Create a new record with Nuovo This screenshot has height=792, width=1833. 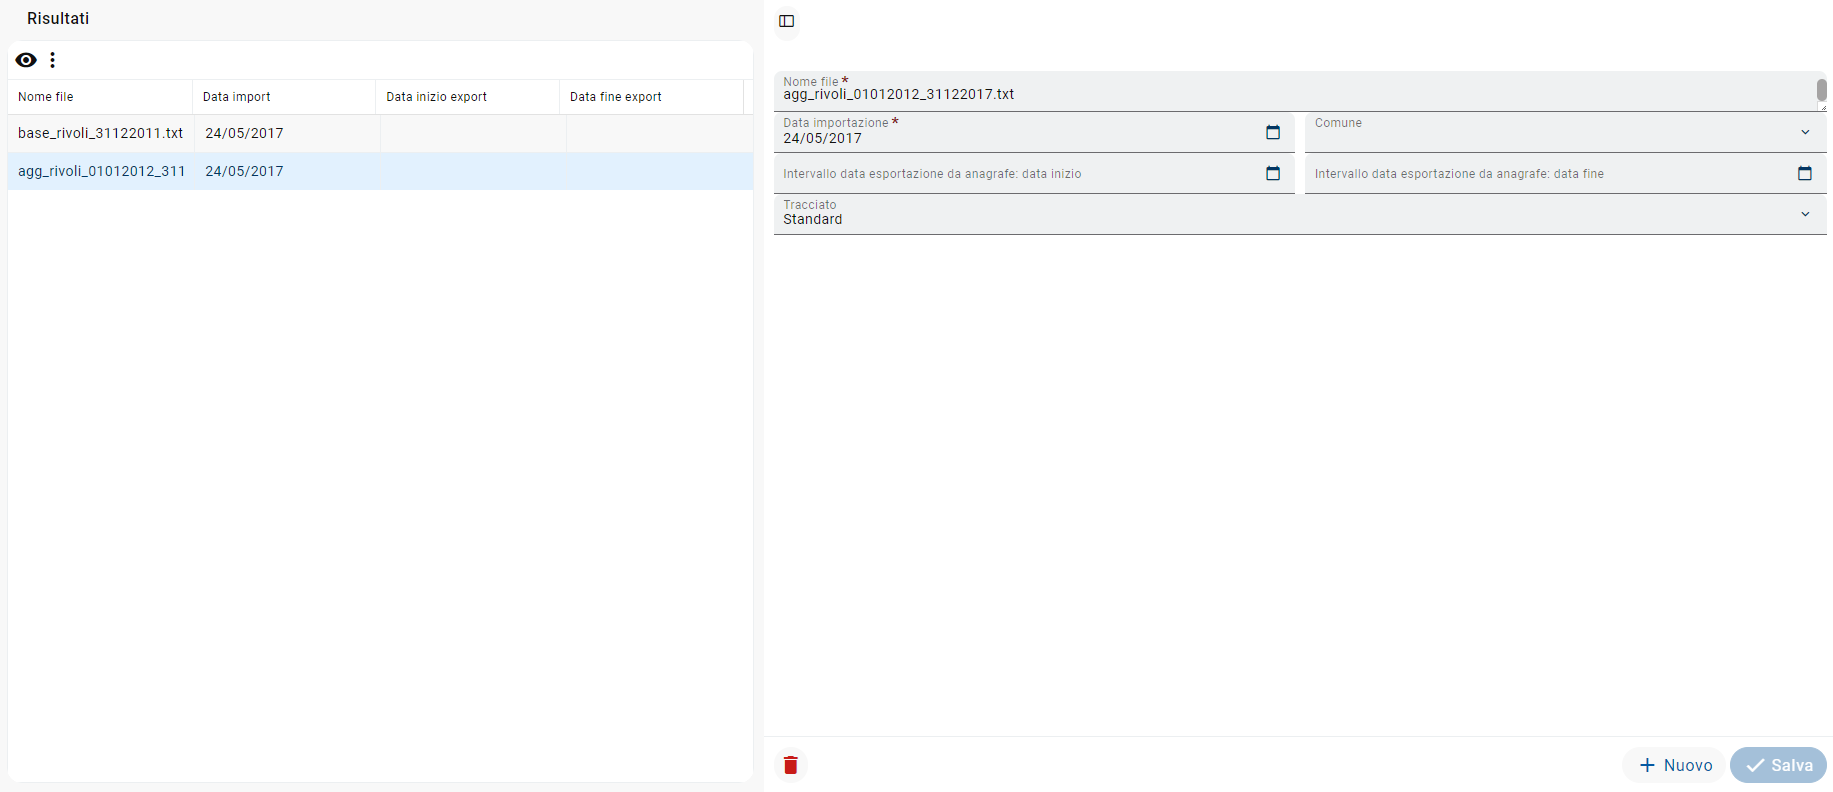(x=1675, y=765)
